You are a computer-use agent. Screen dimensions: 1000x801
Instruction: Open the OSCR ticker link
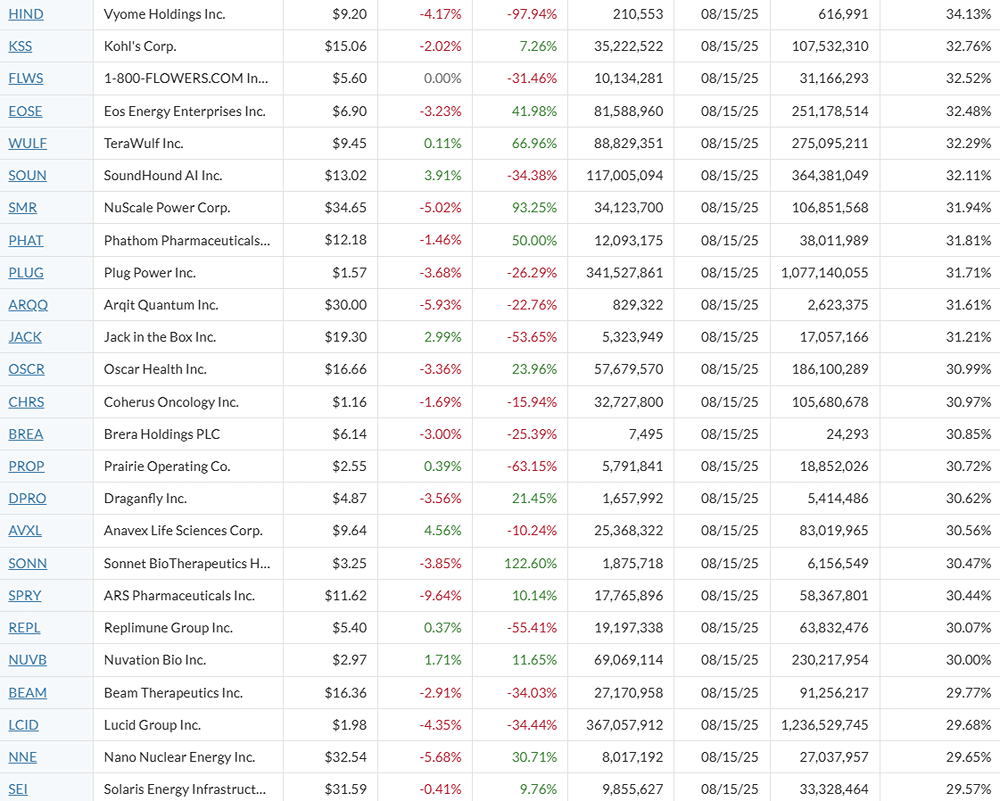click(x=26, y=369)
